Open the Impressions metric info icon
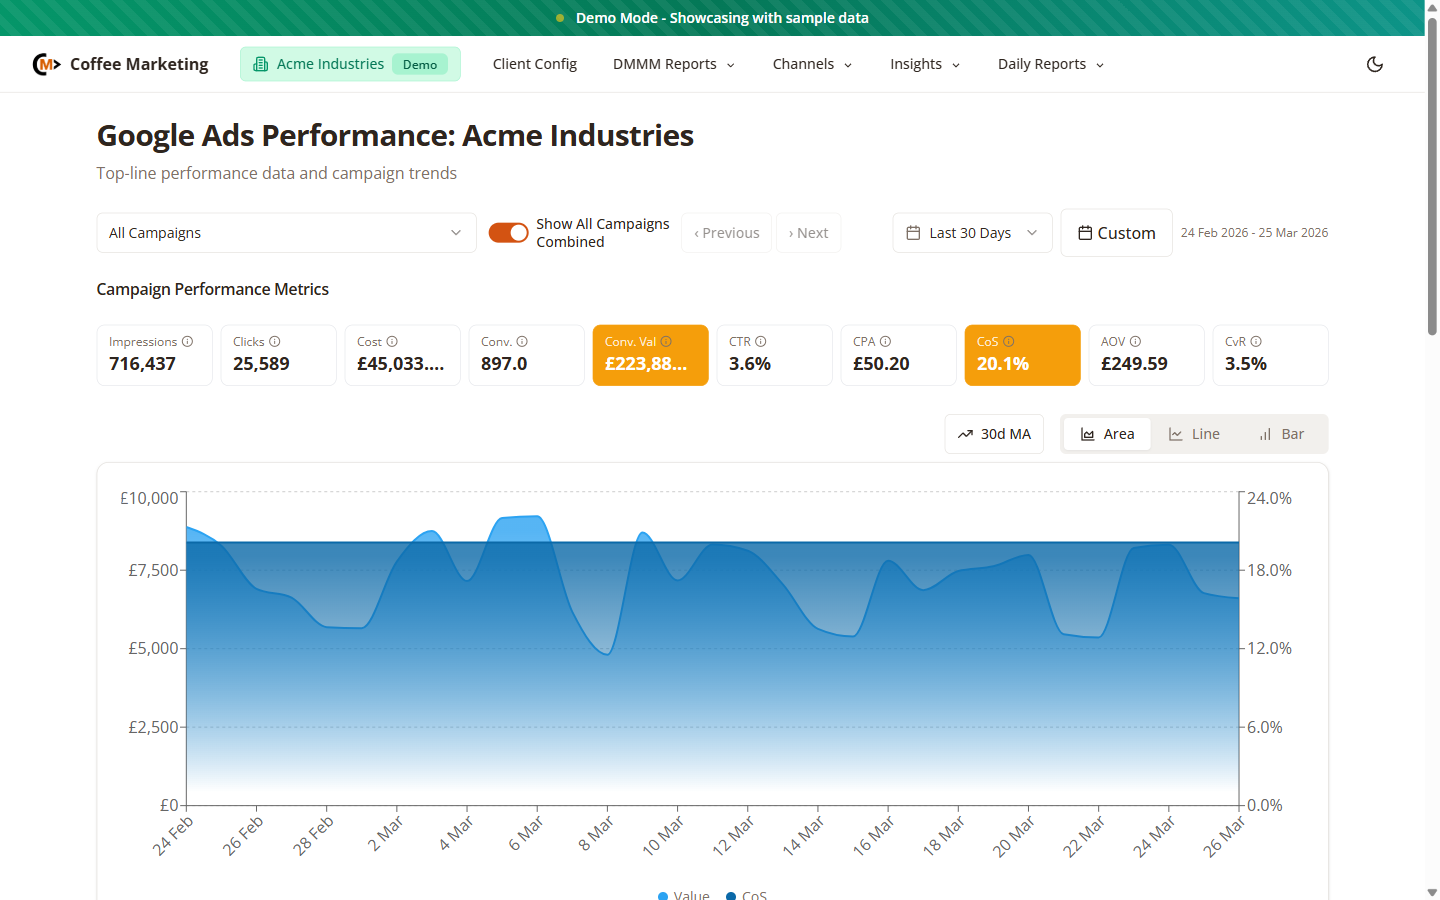Viewport: 1440px width, 900px height. pos(189,341)
